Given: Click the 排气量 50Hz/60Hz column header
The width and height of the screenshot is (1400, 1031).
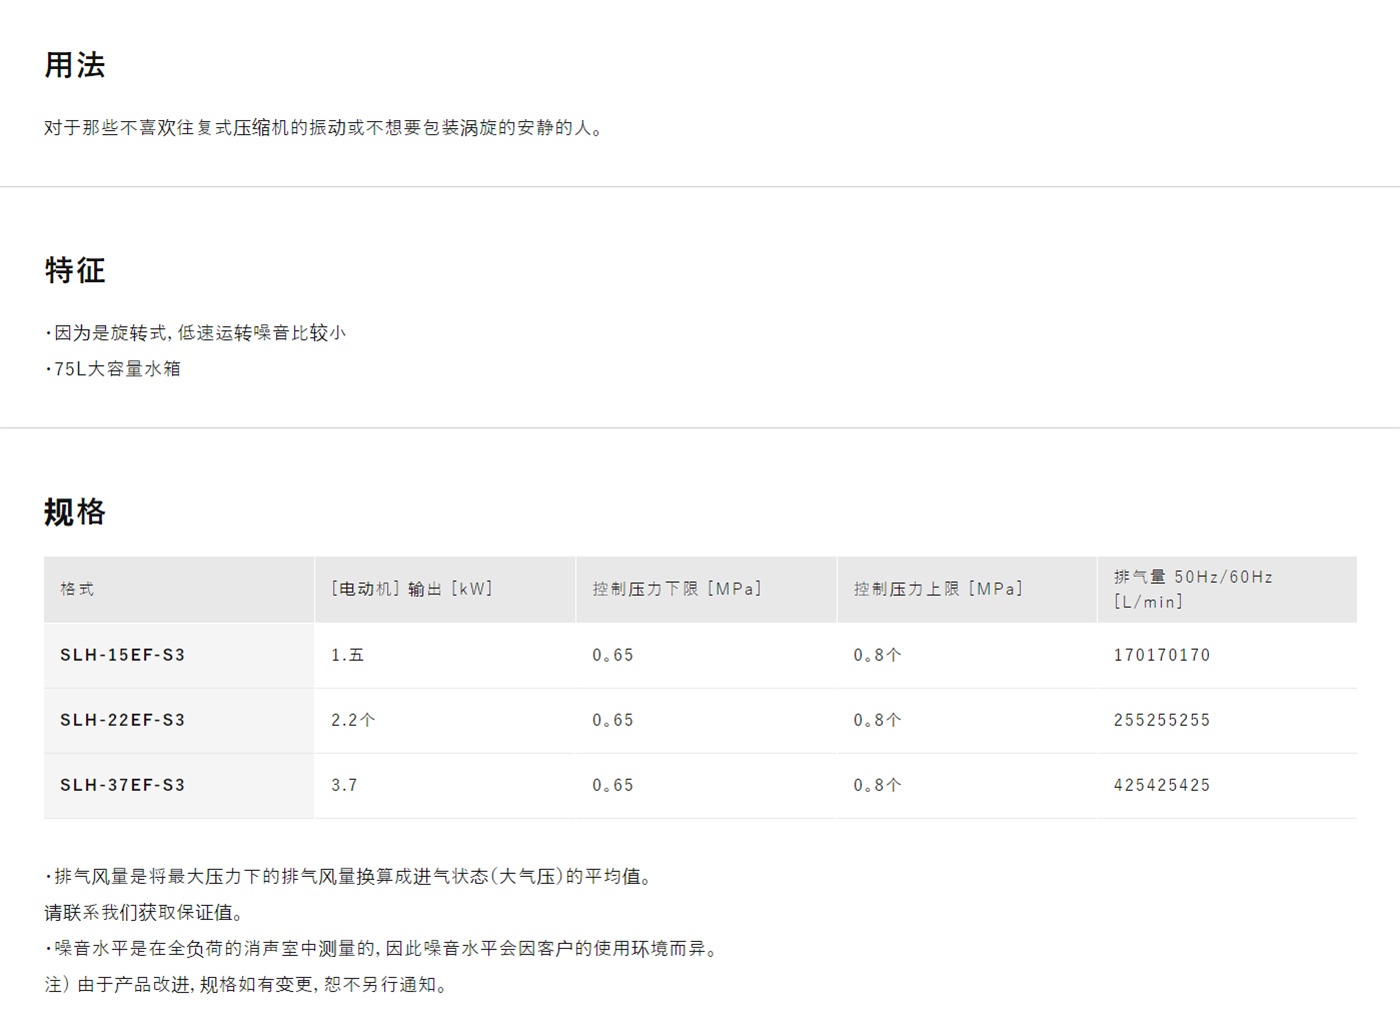Looking at the screenshot, I should click(1193, 589).
